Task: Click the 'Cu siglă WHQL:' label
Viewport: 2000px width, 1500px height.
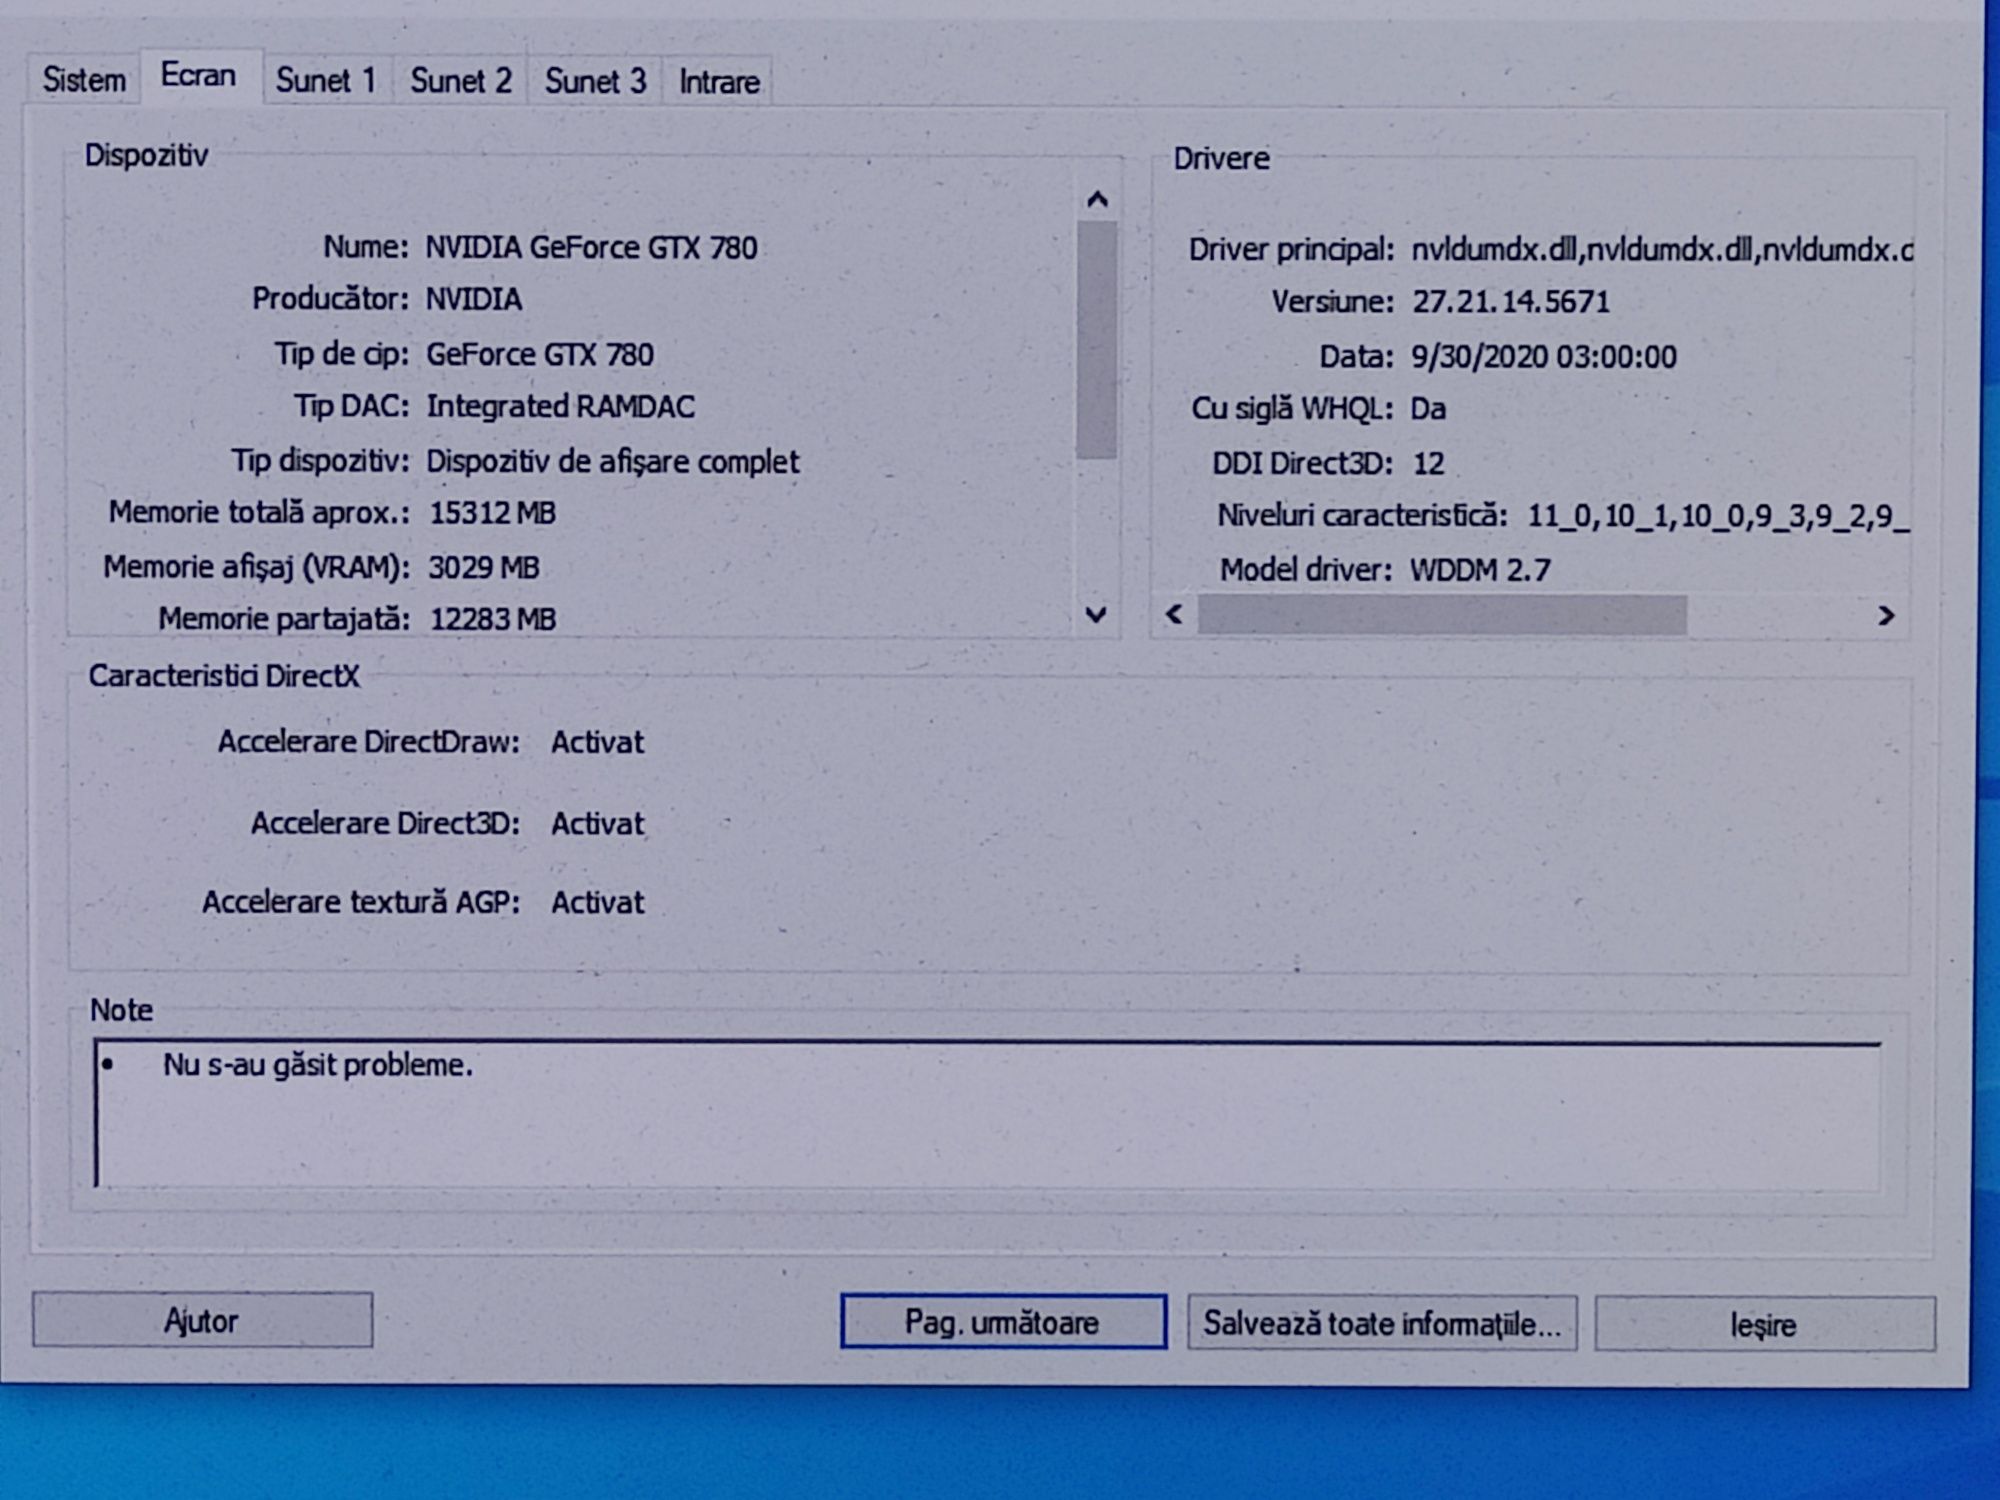Action: coord(1291,408)
